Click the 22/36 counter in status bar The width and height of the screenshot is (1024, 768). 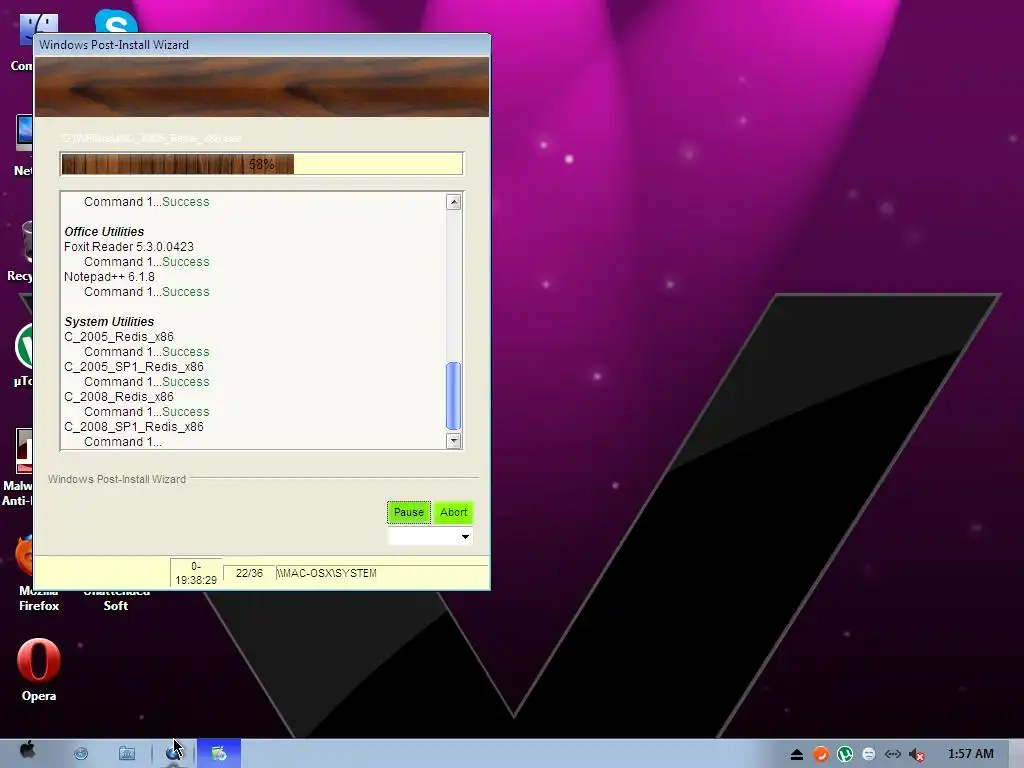(x=249, y=573)
